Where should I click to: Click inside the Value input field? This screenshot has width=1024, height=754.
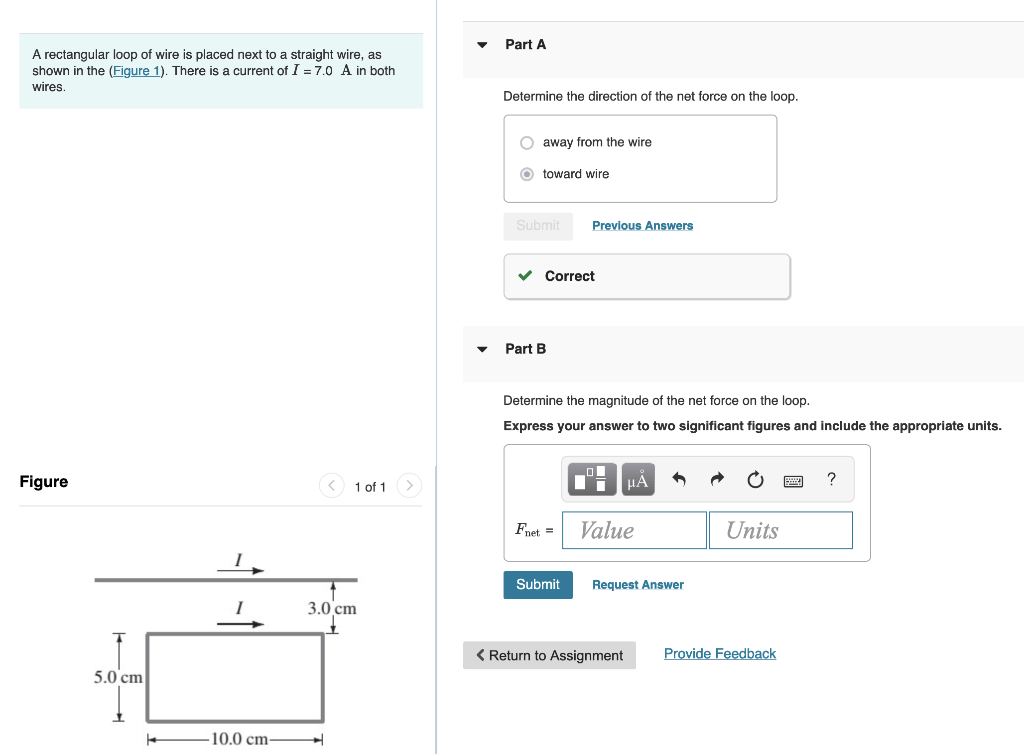point(634,530)
